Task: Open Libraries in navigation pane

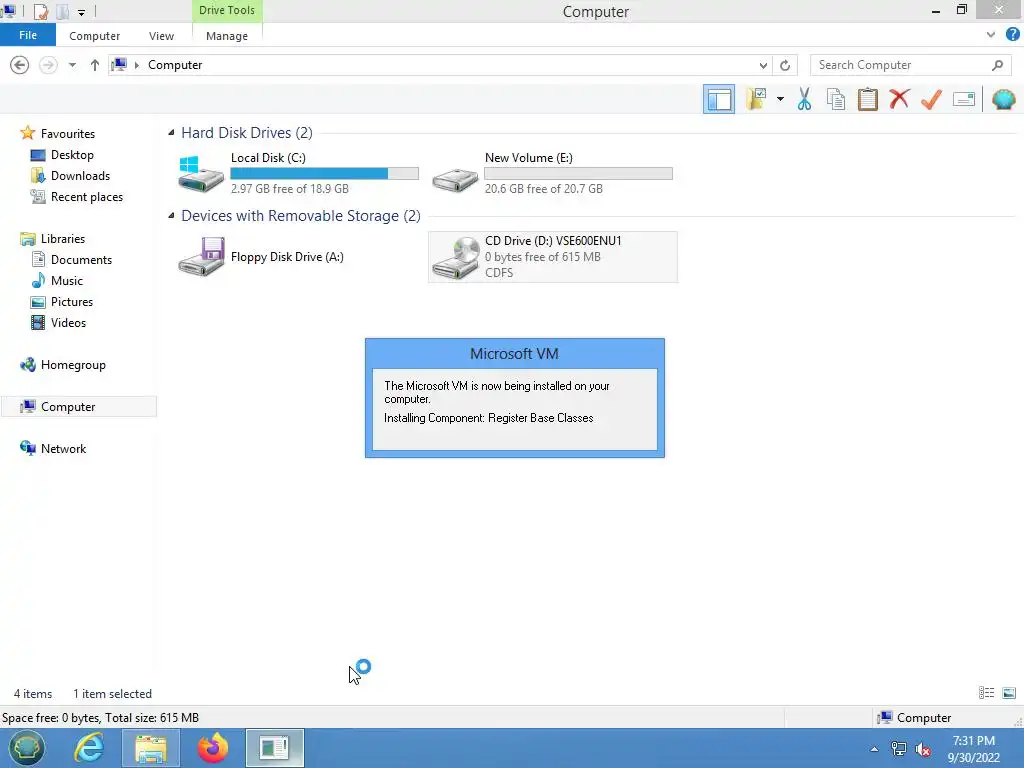Action: (x=63, y=238)
